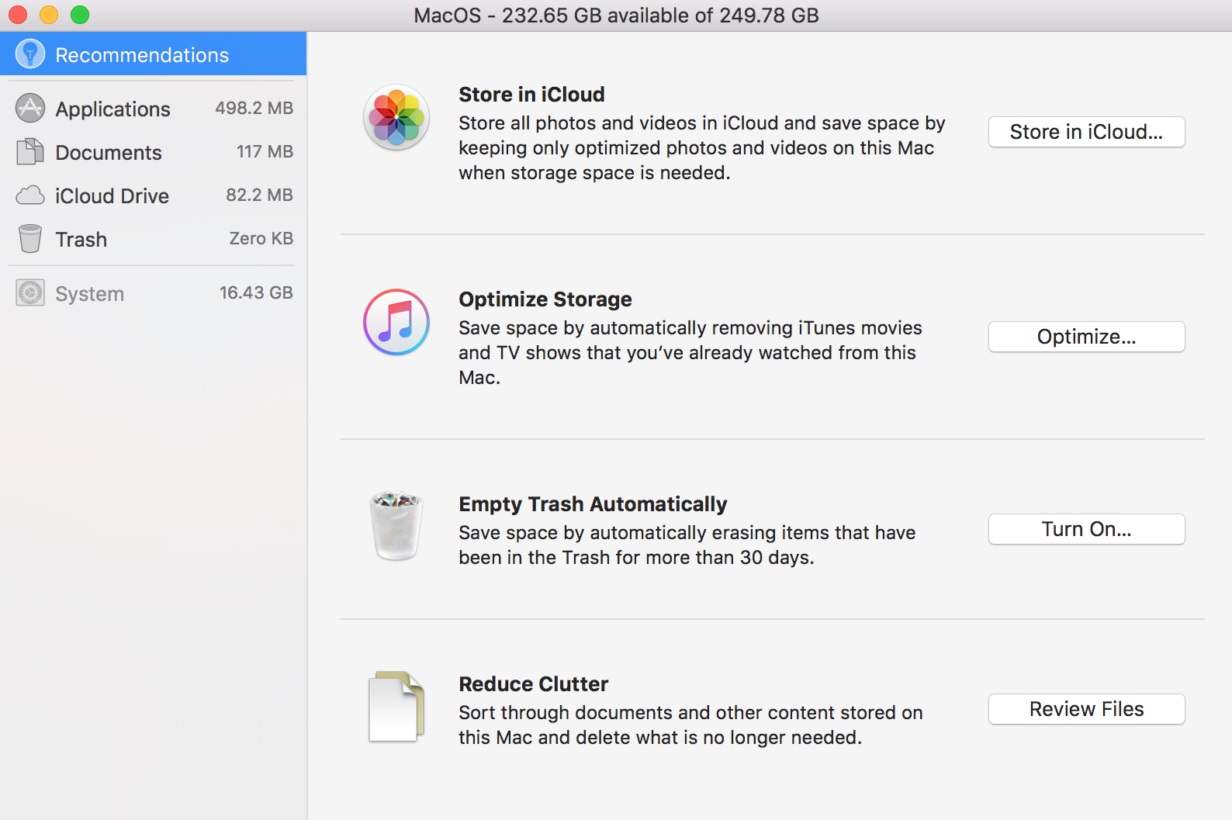Click the Optimize Storage heading

click(x=545, y=299)
